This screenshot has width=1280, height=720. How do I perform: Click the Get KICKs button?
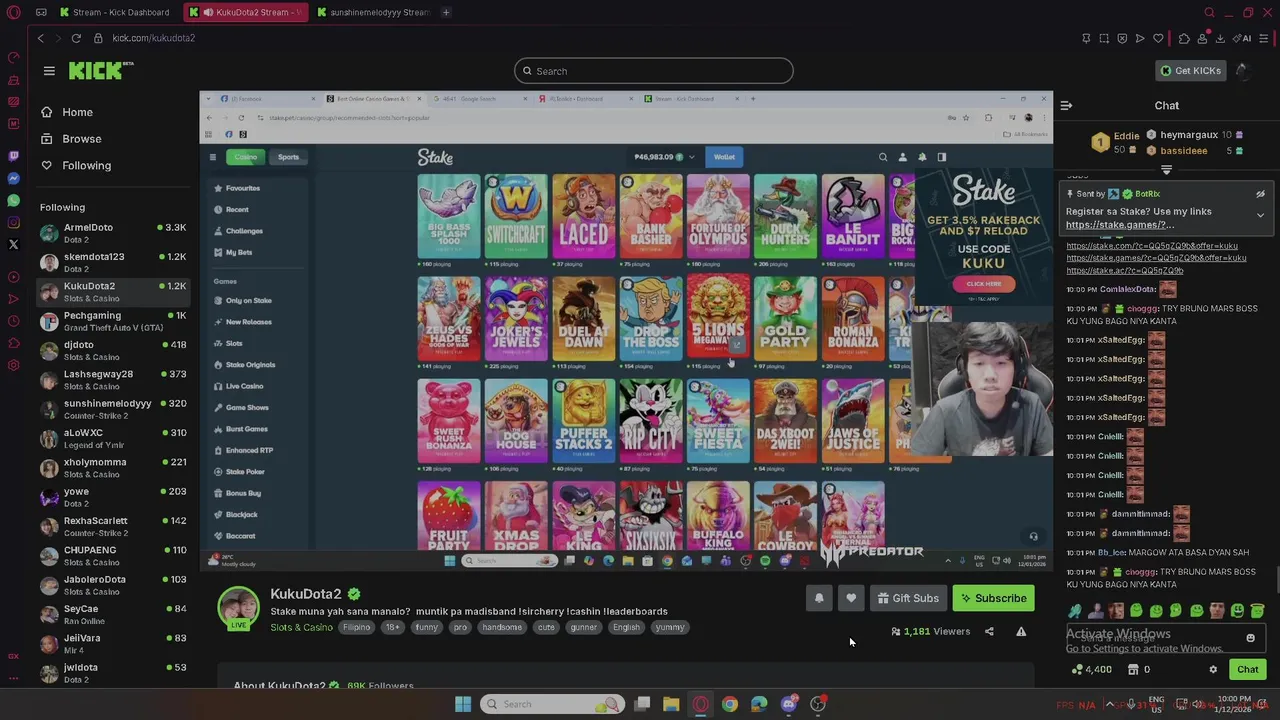[1190, 71]
